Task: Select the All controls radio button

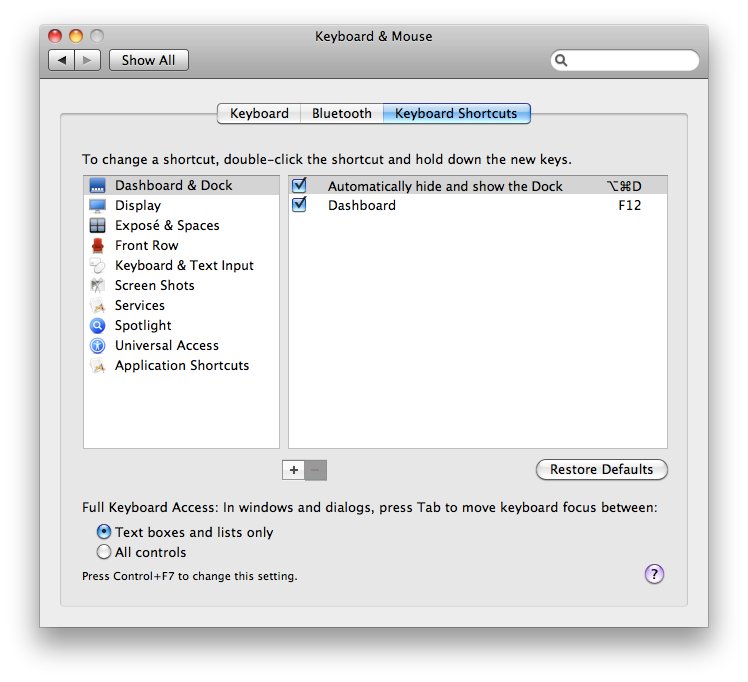Action: click(x=104, y=552)
